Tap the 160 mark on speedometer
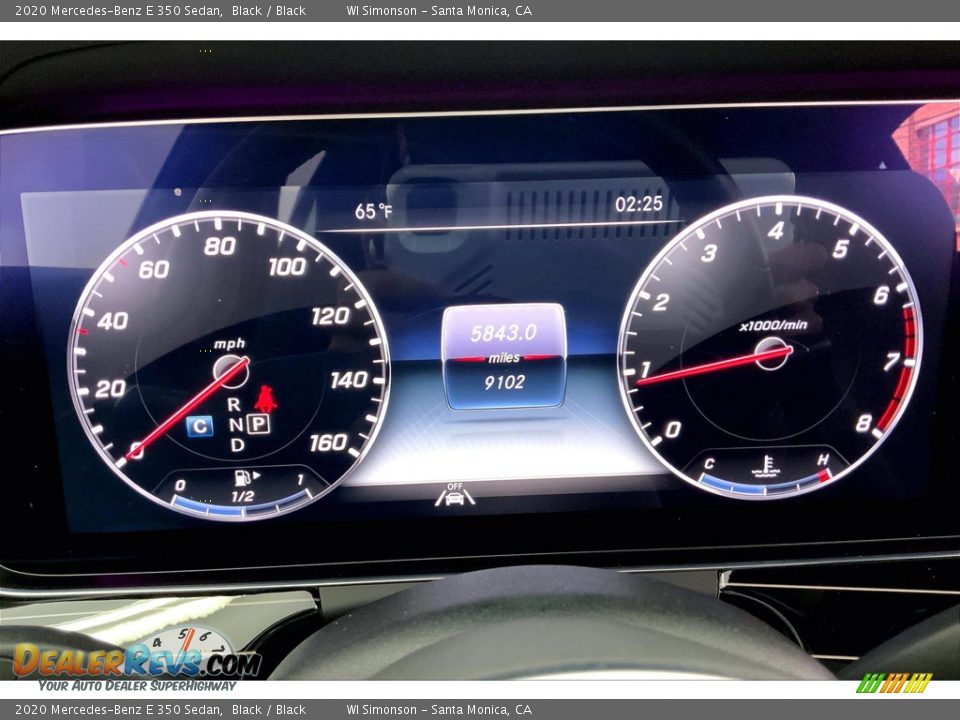The width and height of the screenshot is (960, 720). tap(329, 442)
